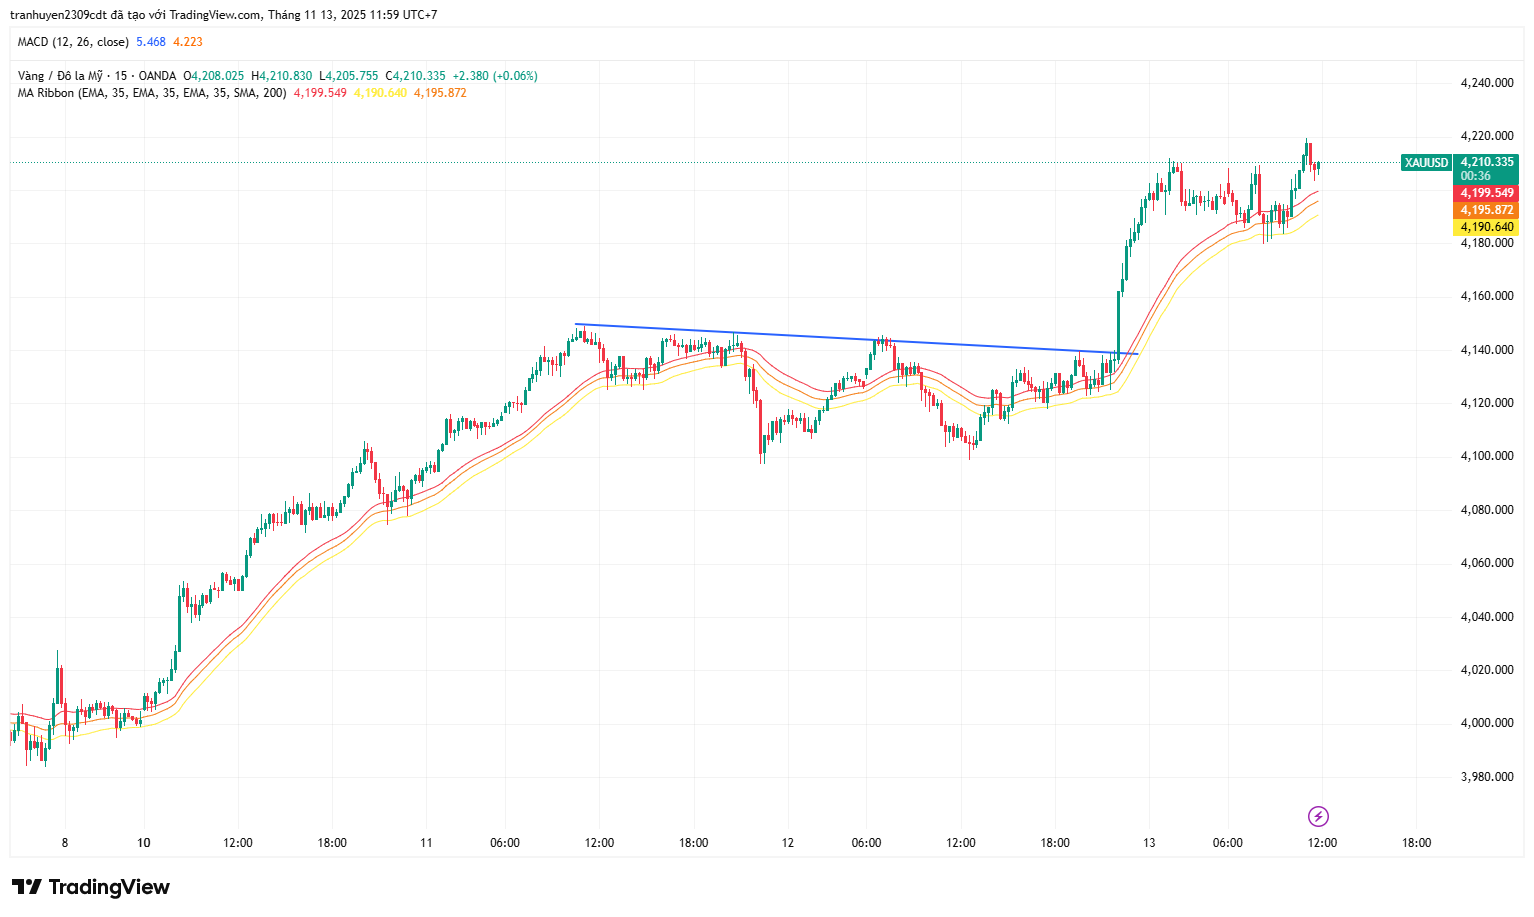1534x917 pixels.
Task: Click the MACD (12, 26, close) indicator label
Action: (73, 42)
